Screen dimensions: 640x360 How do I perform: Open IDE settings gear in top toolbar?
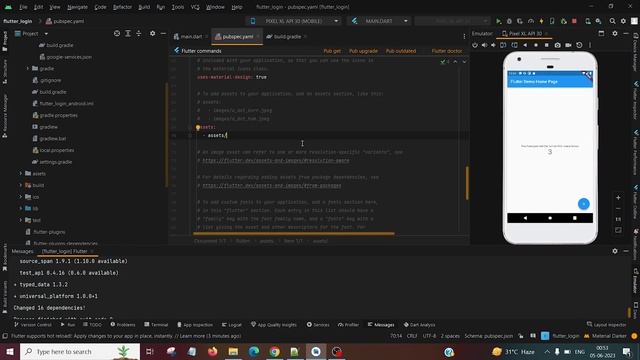(623, 21)
